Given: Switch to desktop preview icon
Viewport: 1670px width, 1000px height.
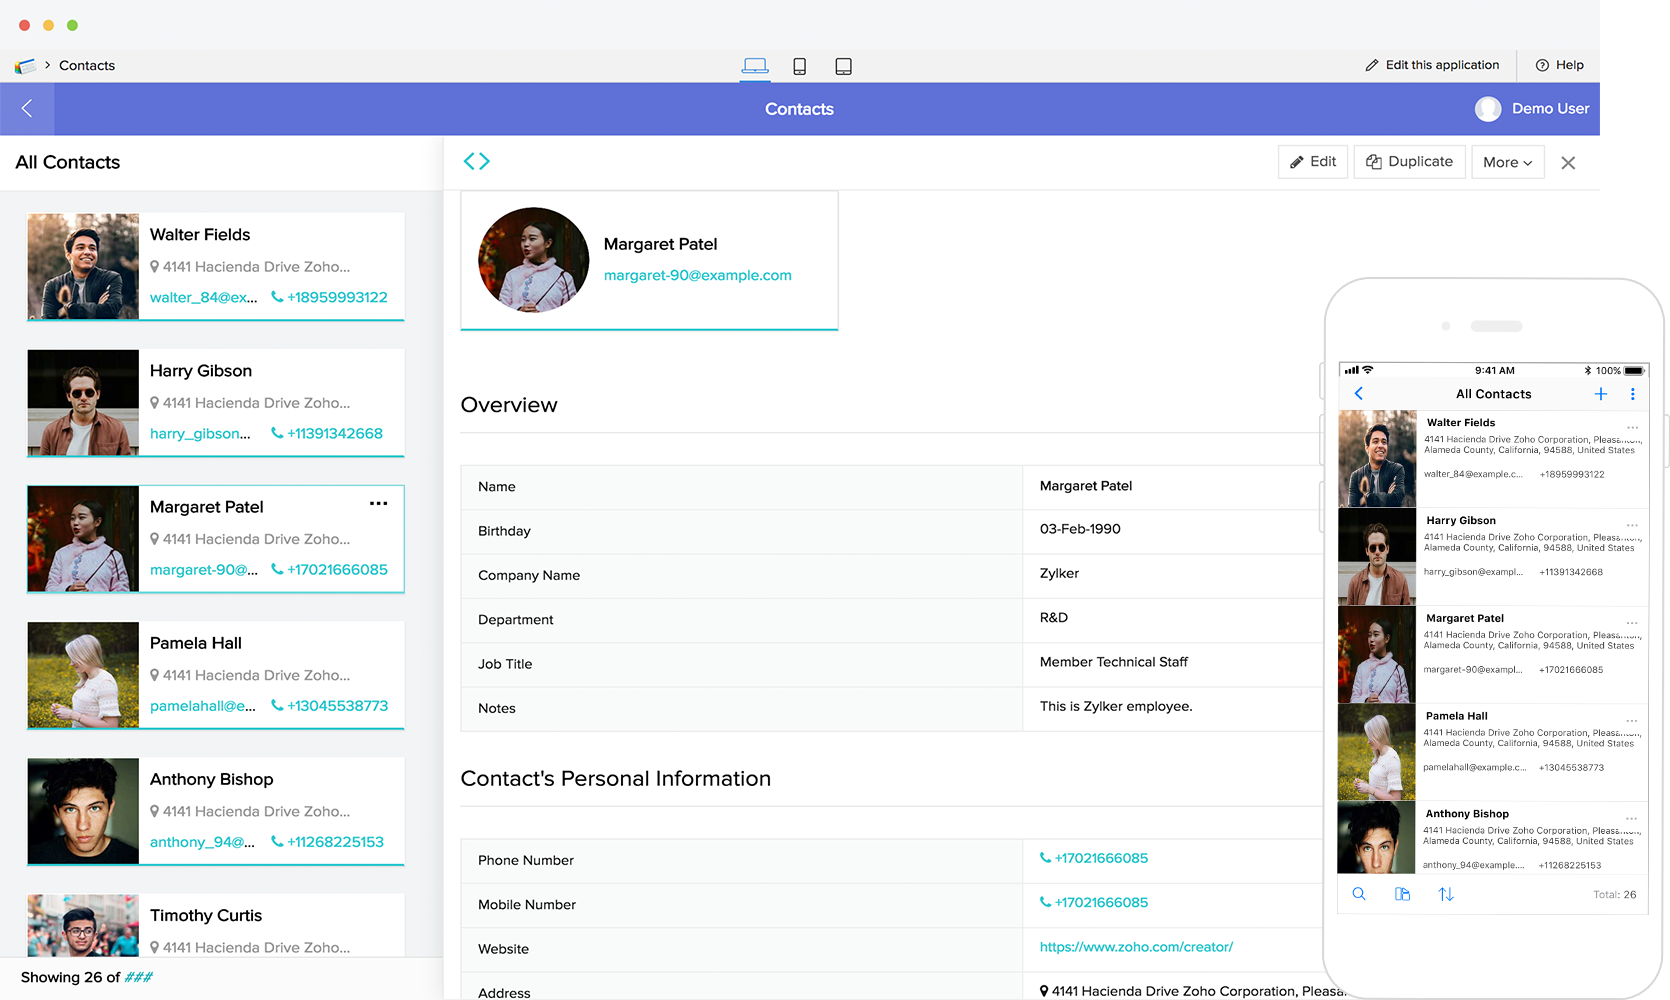Looking at the screenshot, I should (755, 66).
